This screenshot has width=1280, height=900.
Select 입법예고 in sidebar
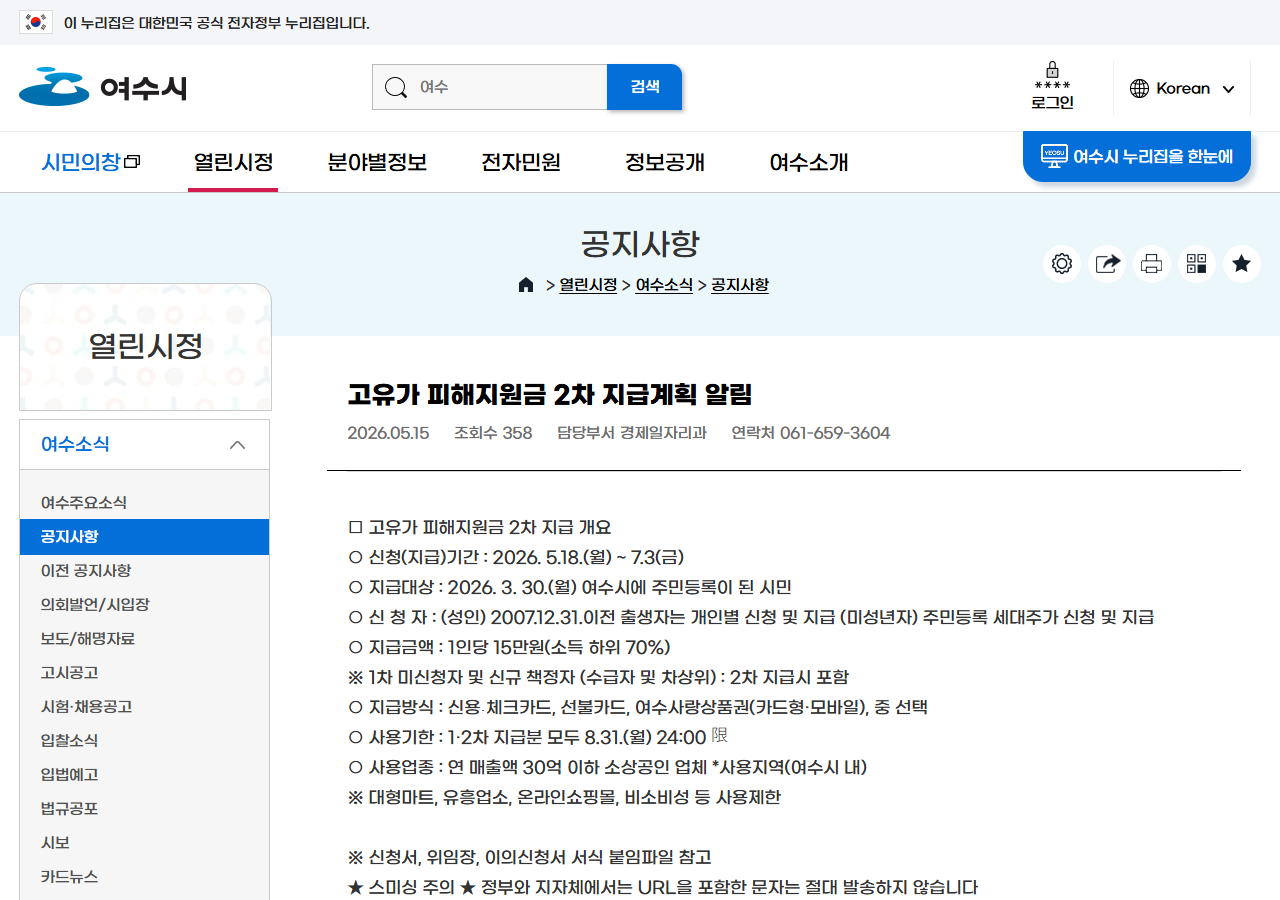coord(144,774)
